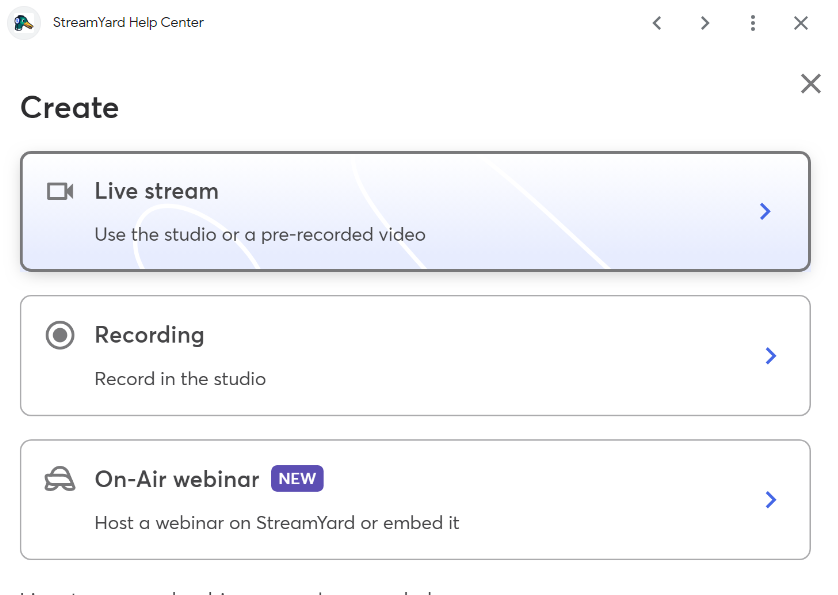This screenshot has height=595, width=838.
Task: Click the StreamYard duck logo icon
Action: pyautogui.click(x=24, y=23)
